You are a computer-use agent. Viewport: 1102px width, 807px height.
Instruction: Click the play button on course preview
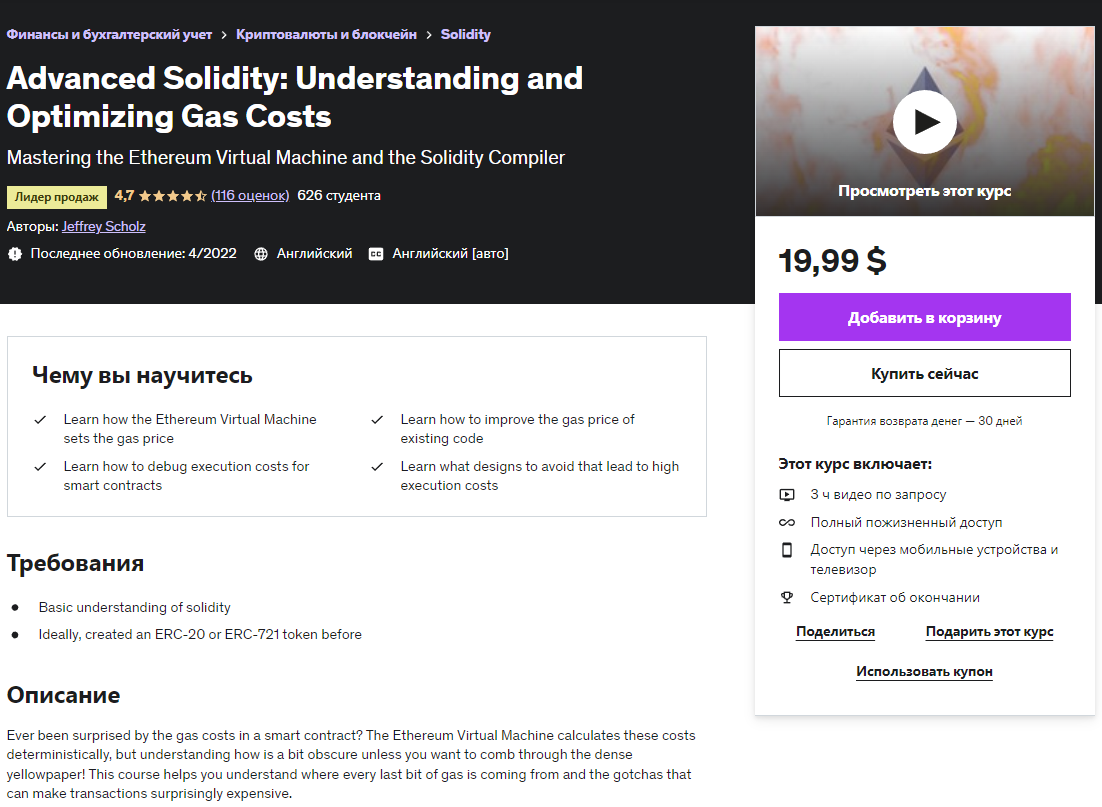pyautogui.click(x=924, y=122)
